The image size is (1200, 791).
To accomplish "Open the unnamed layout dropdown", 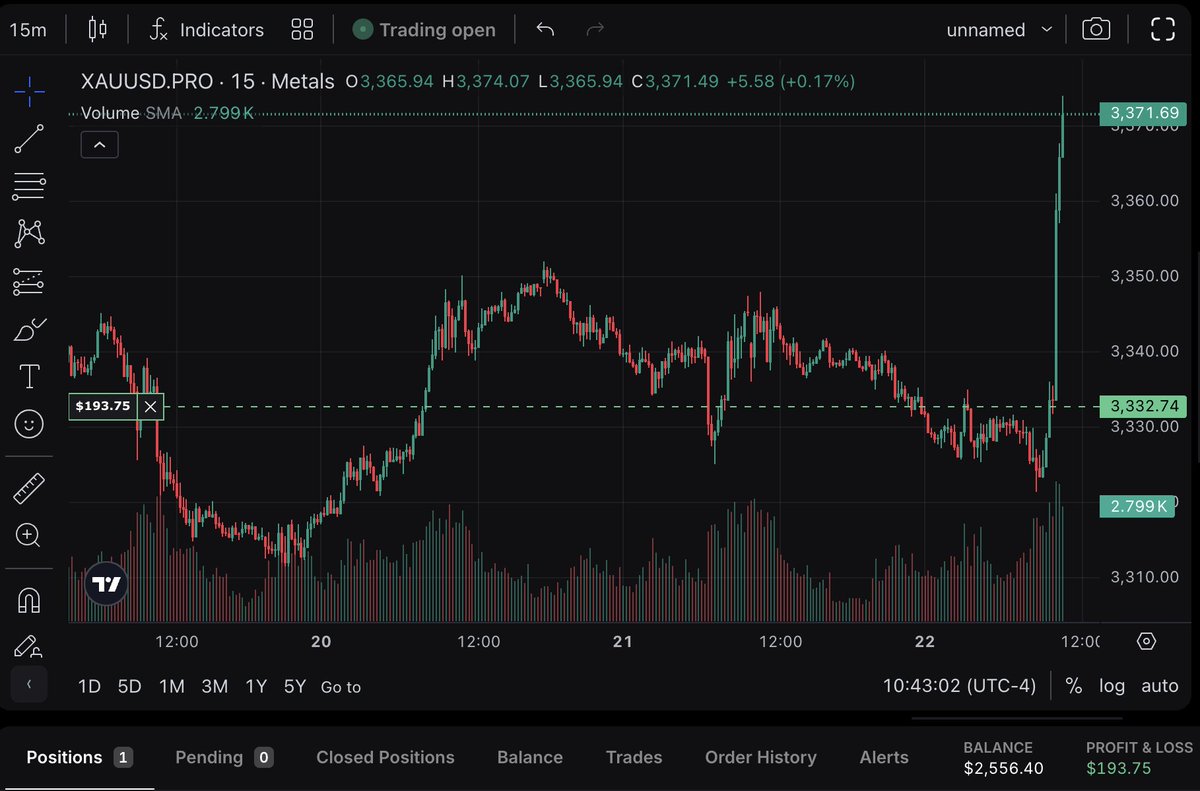I will pos(998,29).
